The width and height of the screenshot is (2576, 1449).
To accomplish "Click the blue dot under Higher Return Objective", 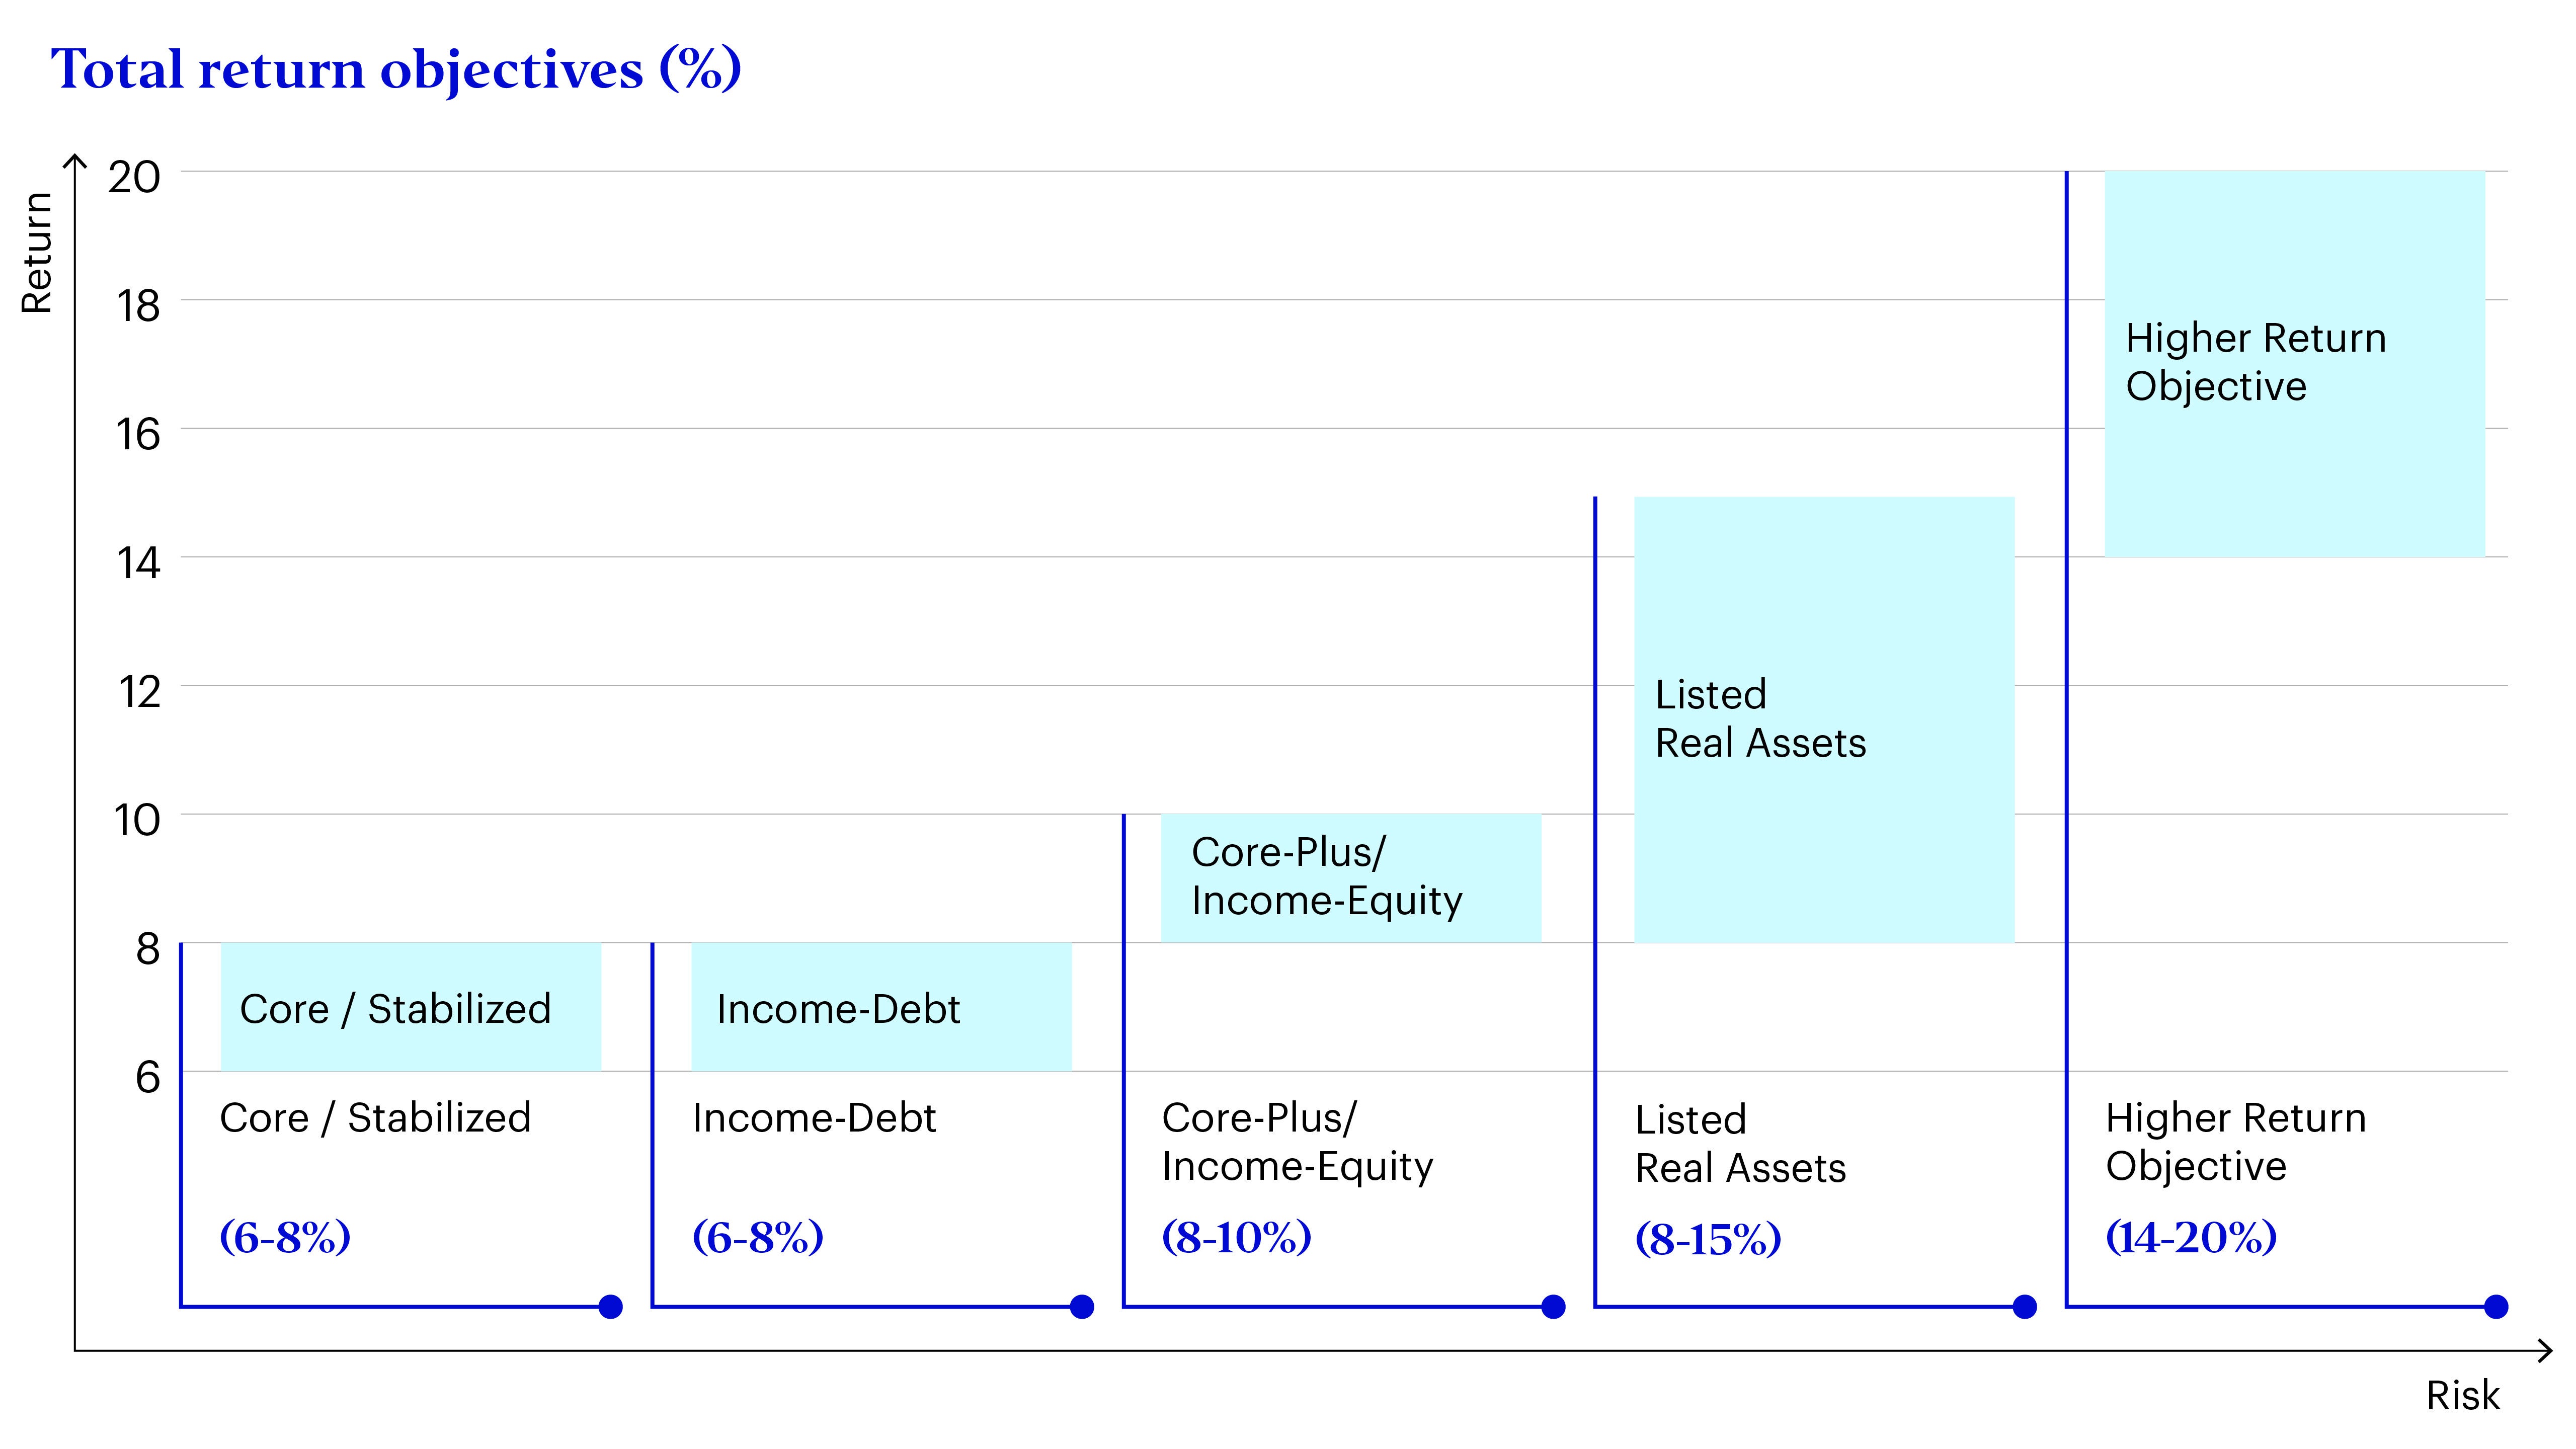I will (x=2495, y=1306).
